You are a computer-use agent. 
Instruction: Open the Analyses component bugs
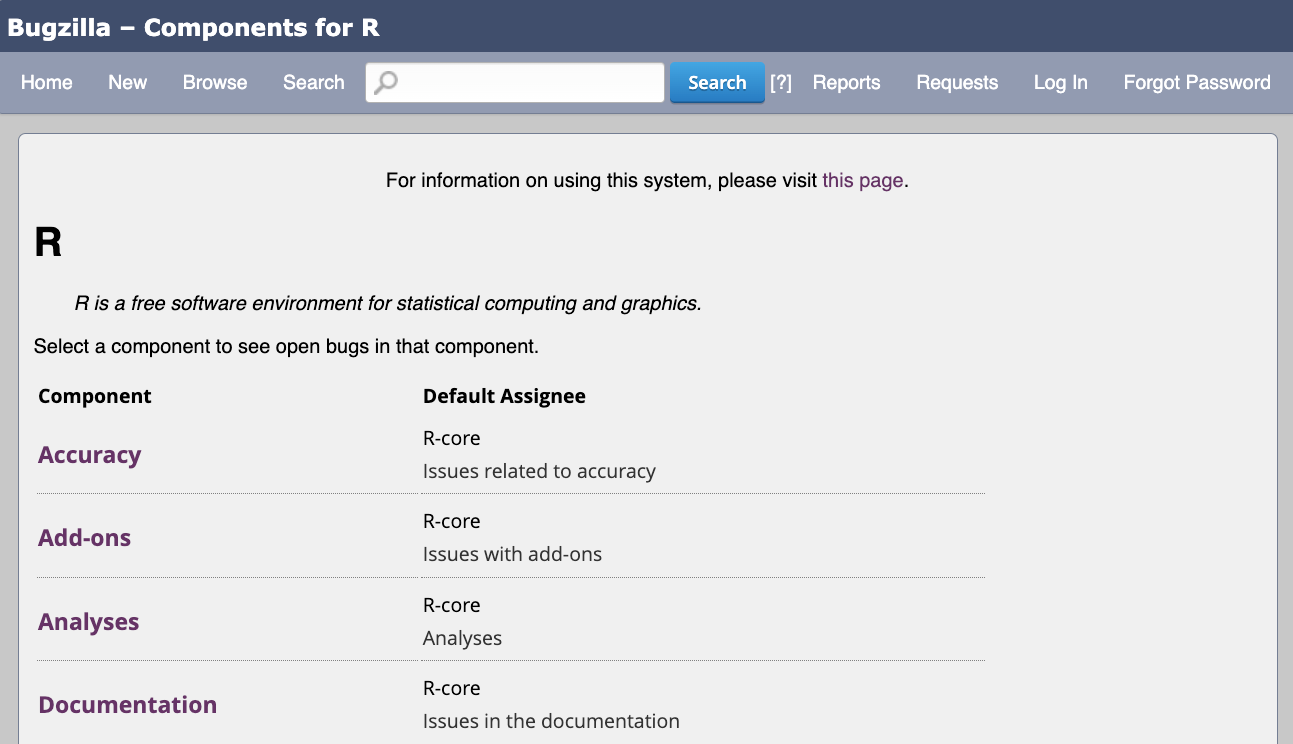88,622
